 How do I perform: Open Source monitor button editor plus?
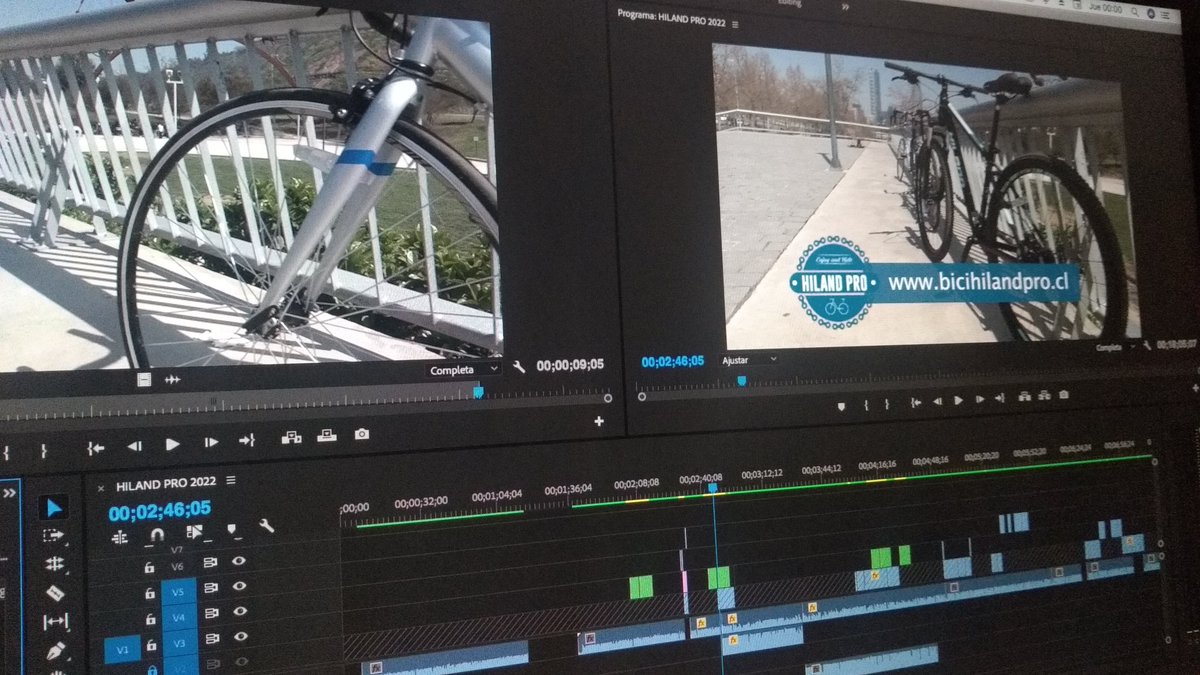[598, 421]
